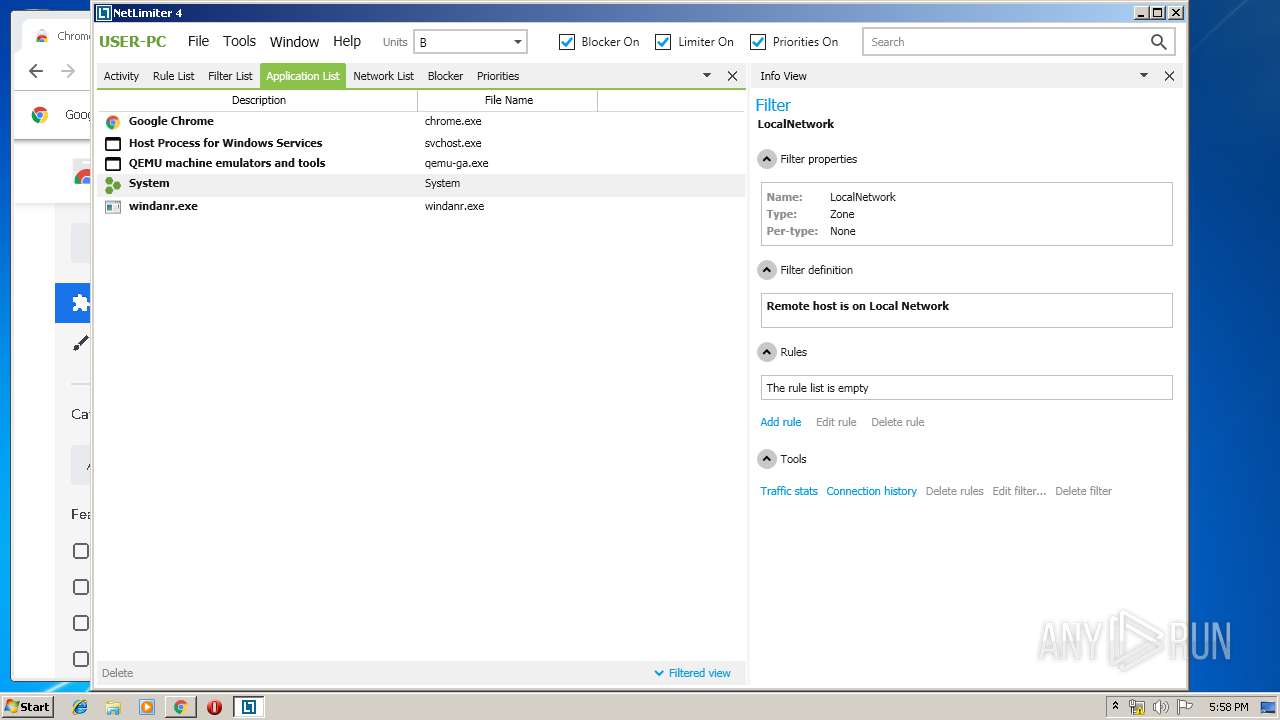Click the taskbar clock showing 5:58 PM
This screenshot has width=1280, height=720.
pos(1228,707)
